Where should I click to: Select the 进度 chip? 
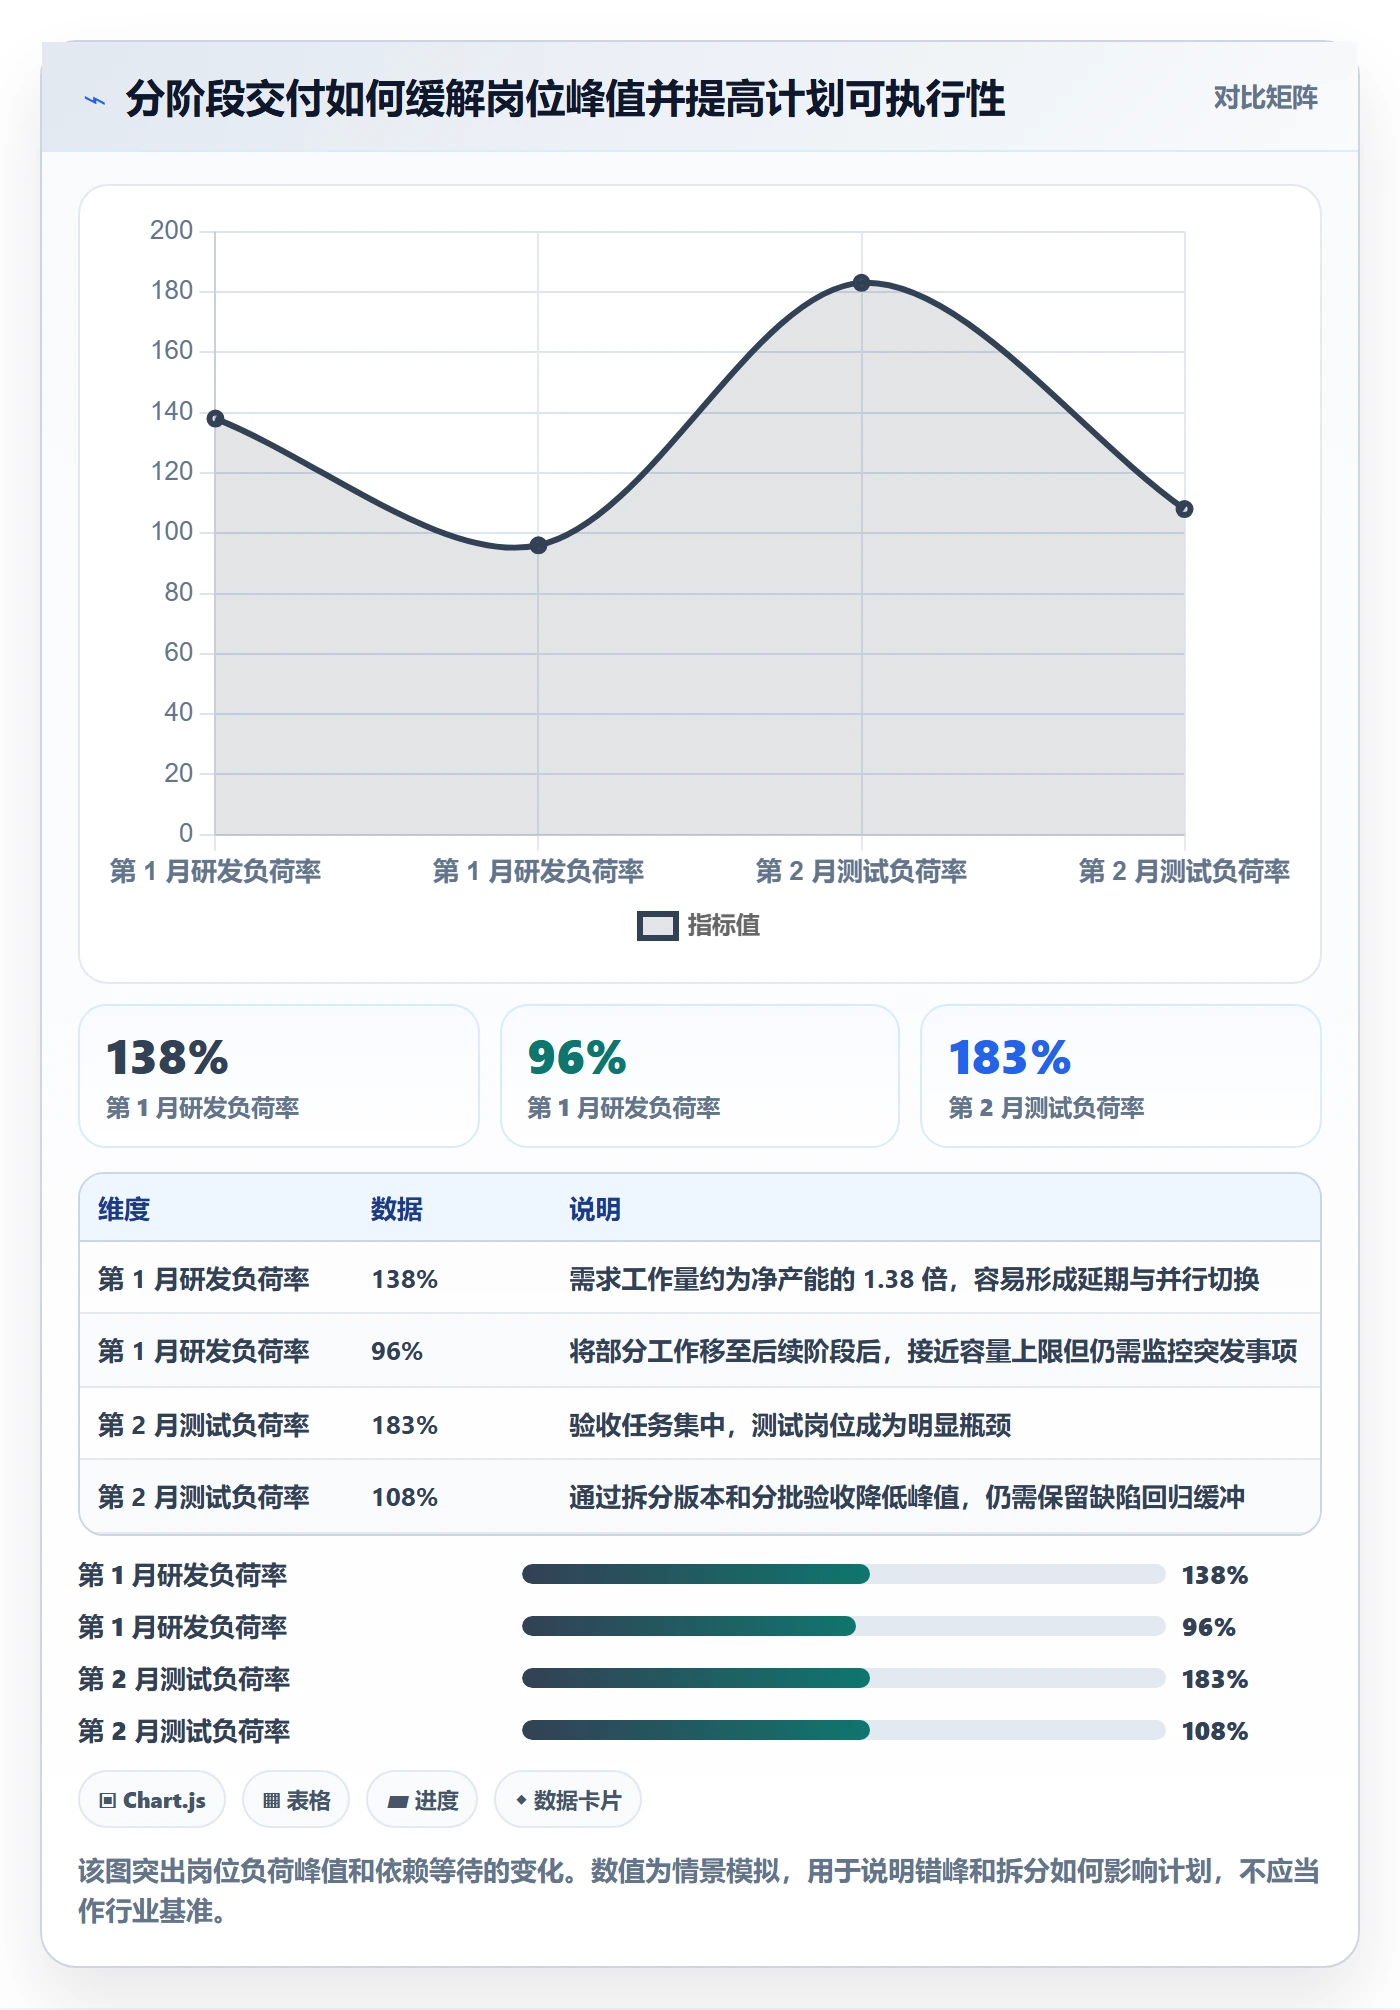pos(422,1800)
